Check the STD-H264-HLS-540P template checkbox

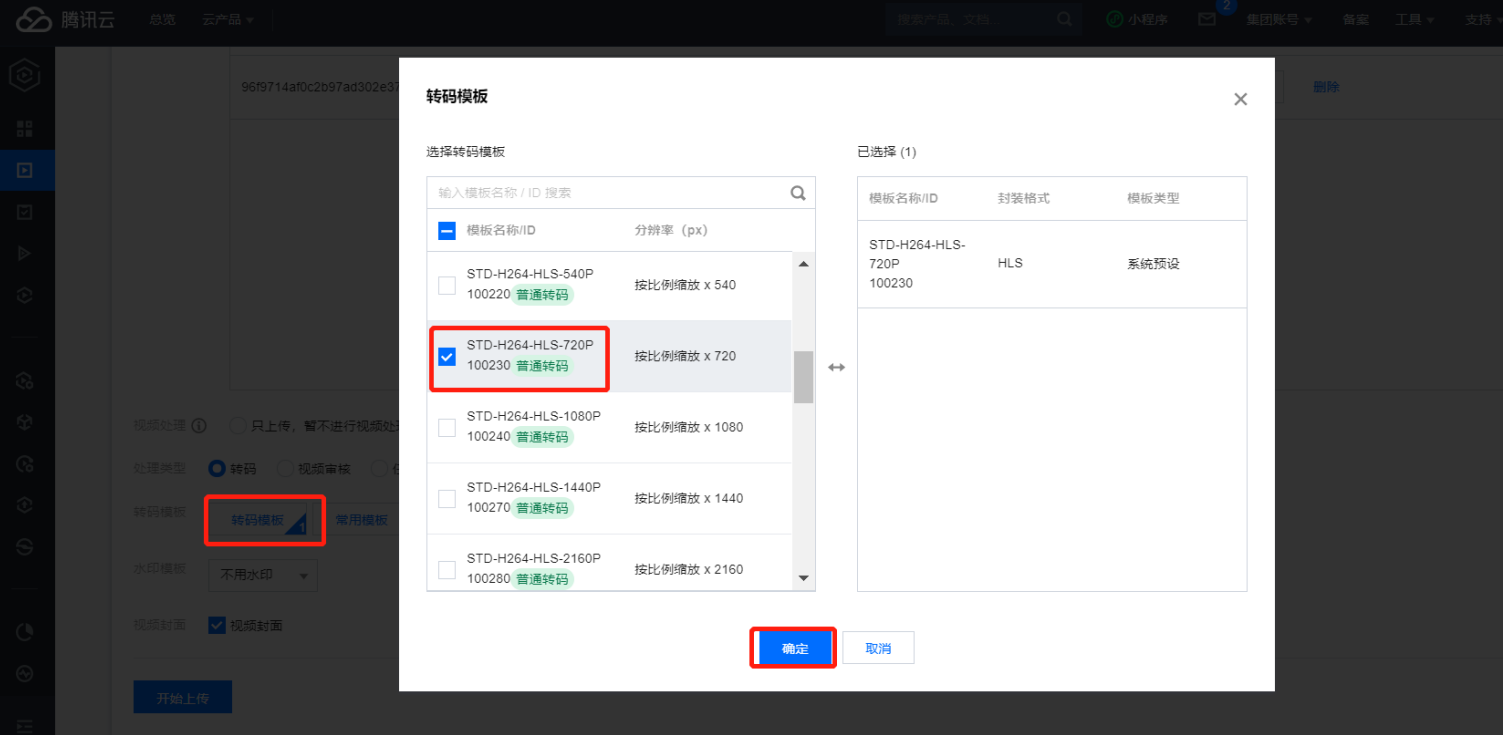click(447, 285)
